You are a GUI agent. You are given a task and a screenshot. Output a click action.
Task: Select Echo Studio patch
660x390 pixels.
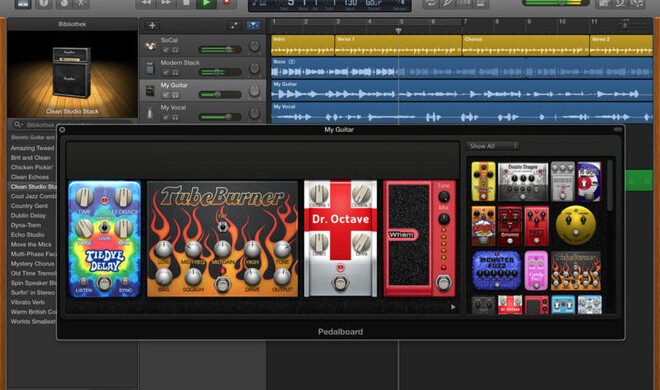[x=27, y=235]
